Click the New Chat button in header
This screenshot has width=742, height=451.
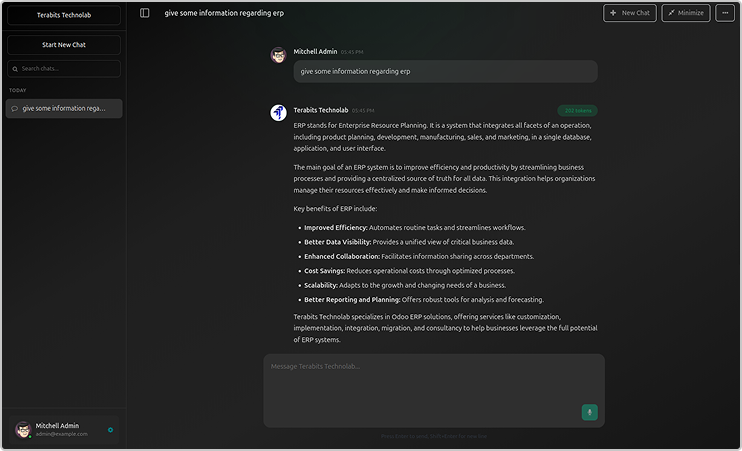(x=630, y=13)
